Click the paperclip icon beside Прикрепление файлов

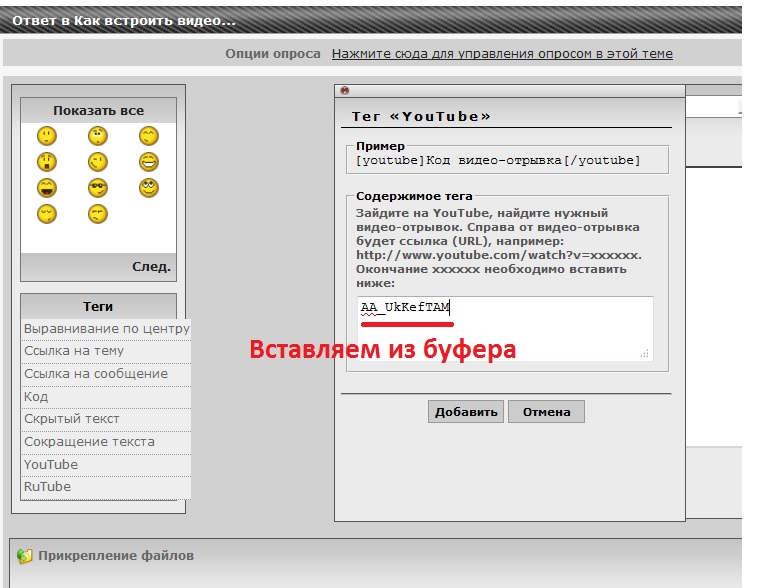pos(25,556)
